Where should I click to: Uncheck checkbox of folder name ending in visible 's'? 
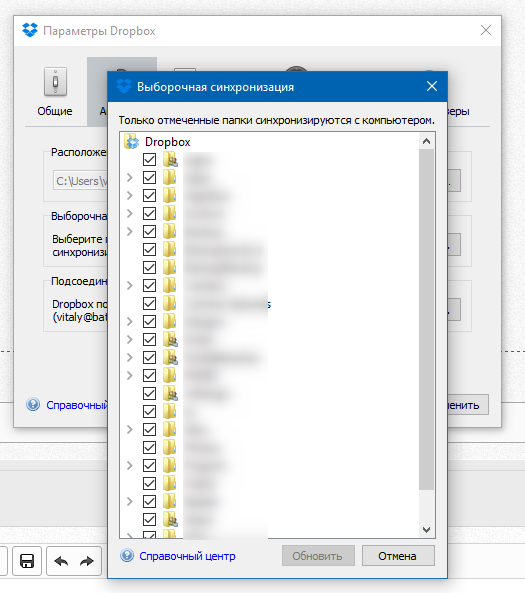pos(149,303)
